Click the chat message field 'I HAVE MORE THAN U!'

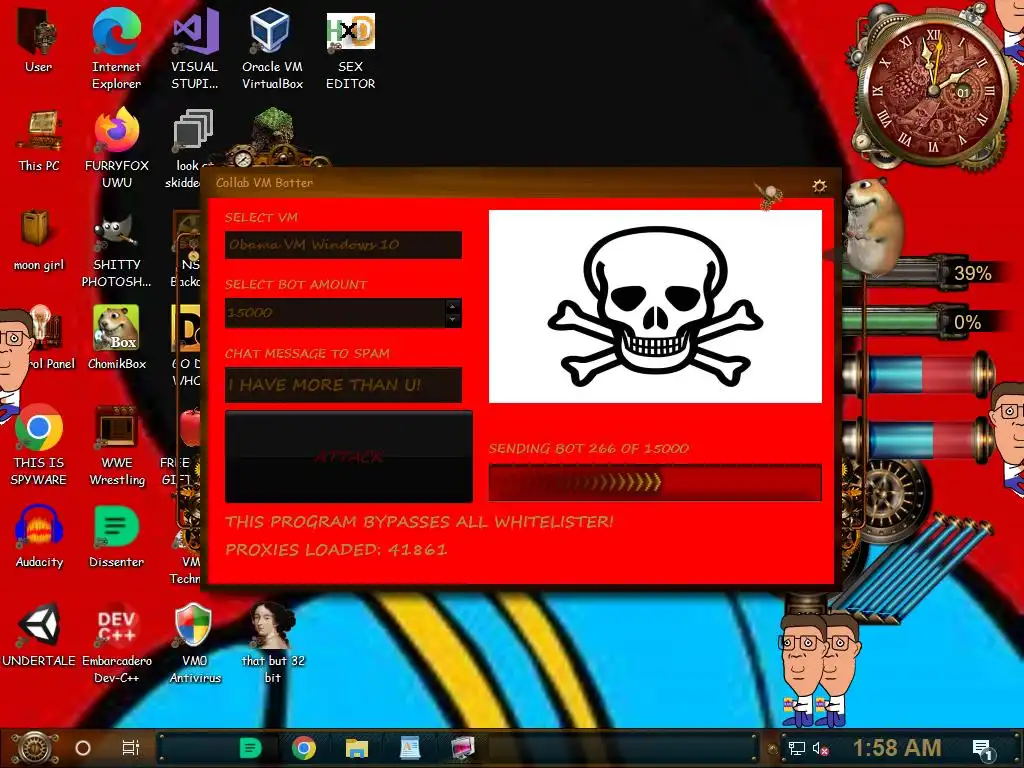pos(344,385)
